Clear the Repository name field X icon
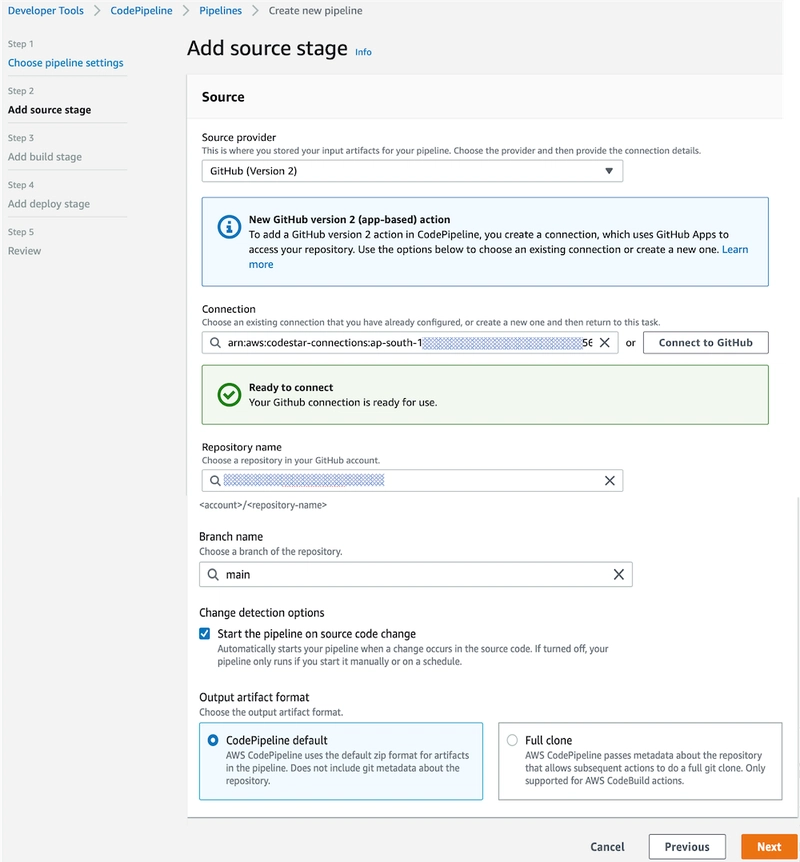This screenshot has width=800, height=862. 609,481
